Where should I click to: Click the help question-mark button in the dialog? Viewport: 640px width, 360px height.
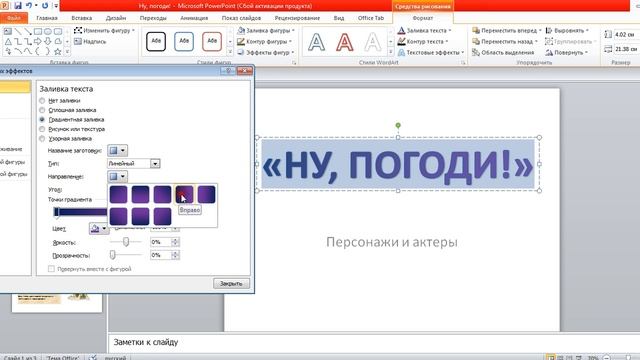pos(228,71)
